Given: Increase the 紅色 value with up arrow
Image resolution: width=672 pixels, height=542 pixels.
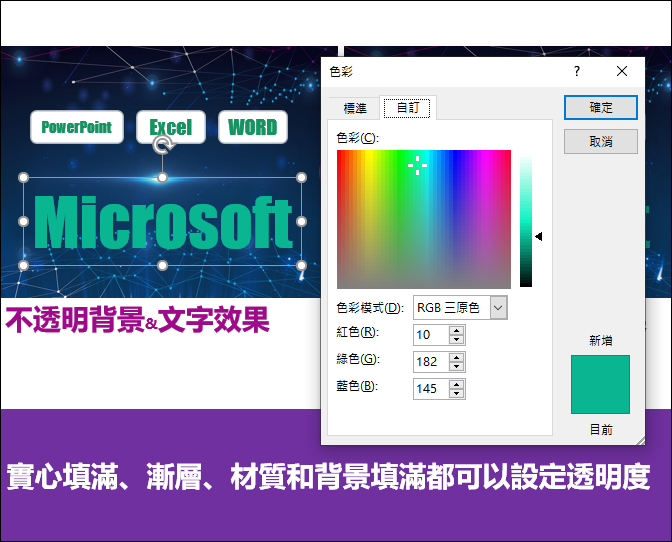Looking at the screenshot, I should coord(456,330).
